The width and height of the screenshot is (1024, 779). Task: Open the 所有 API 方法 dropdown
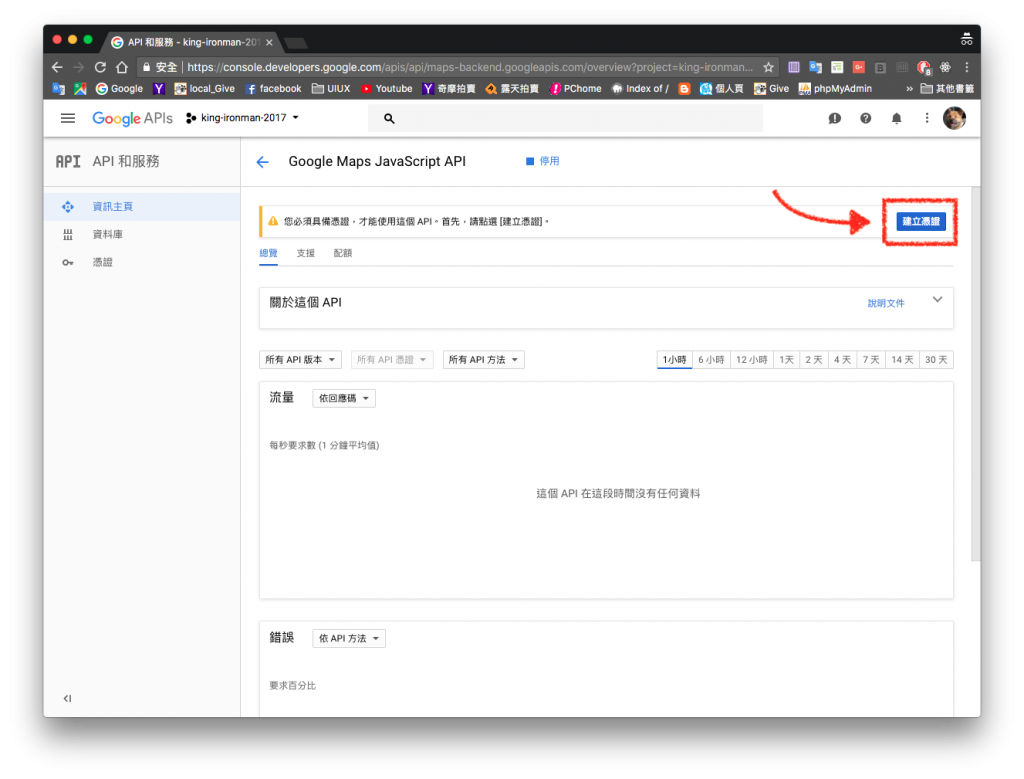[x=483, y=360]
